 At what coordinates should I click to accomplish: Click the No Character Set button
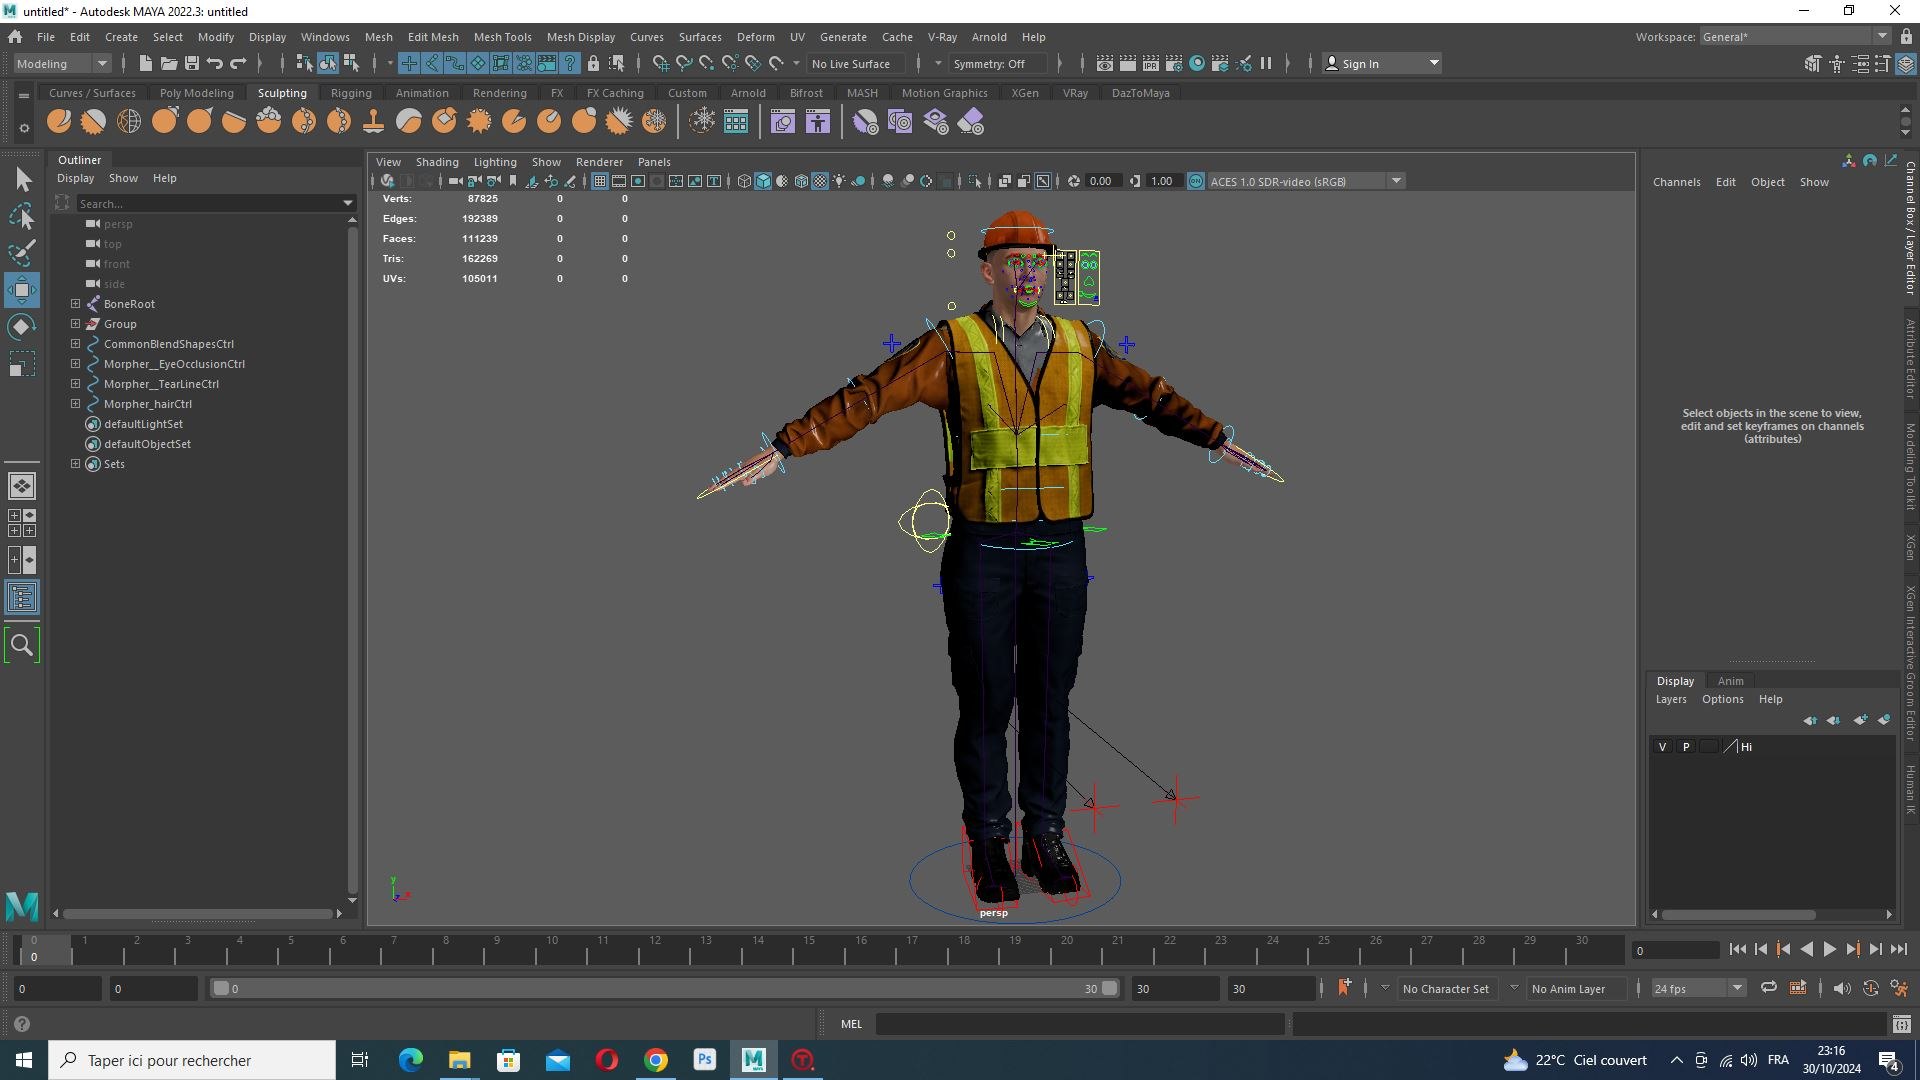click(x=1445, y=989)
